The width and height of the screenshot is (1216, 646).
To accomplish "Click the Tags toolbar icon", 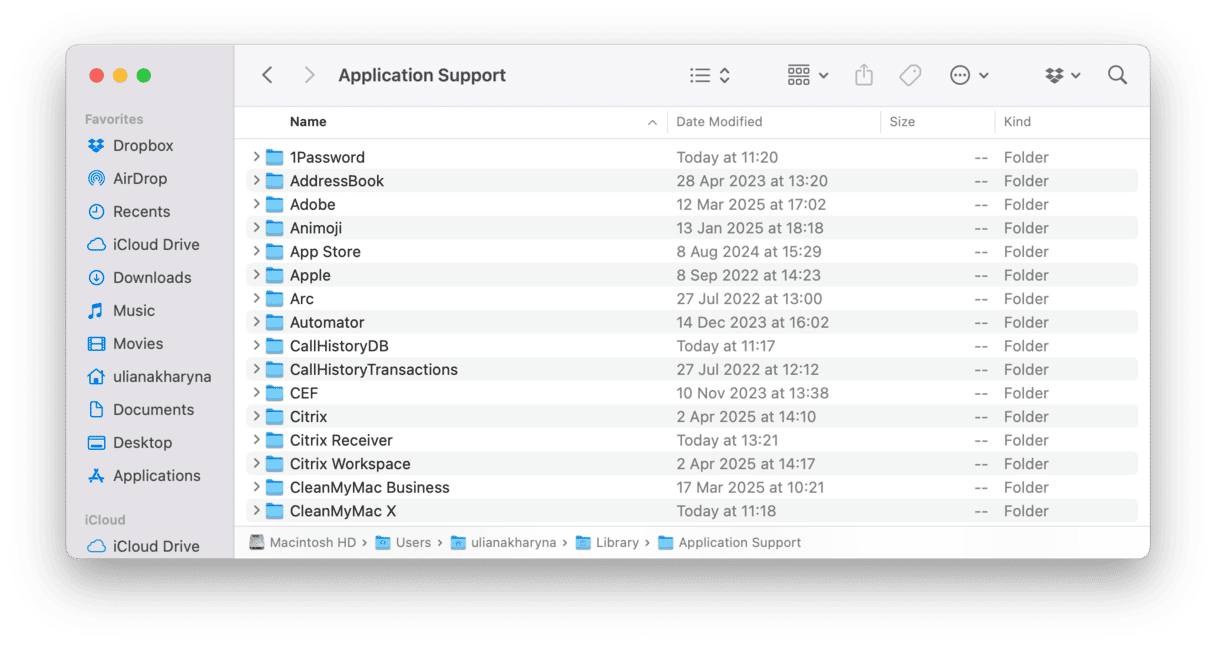I will click(910, 75).
